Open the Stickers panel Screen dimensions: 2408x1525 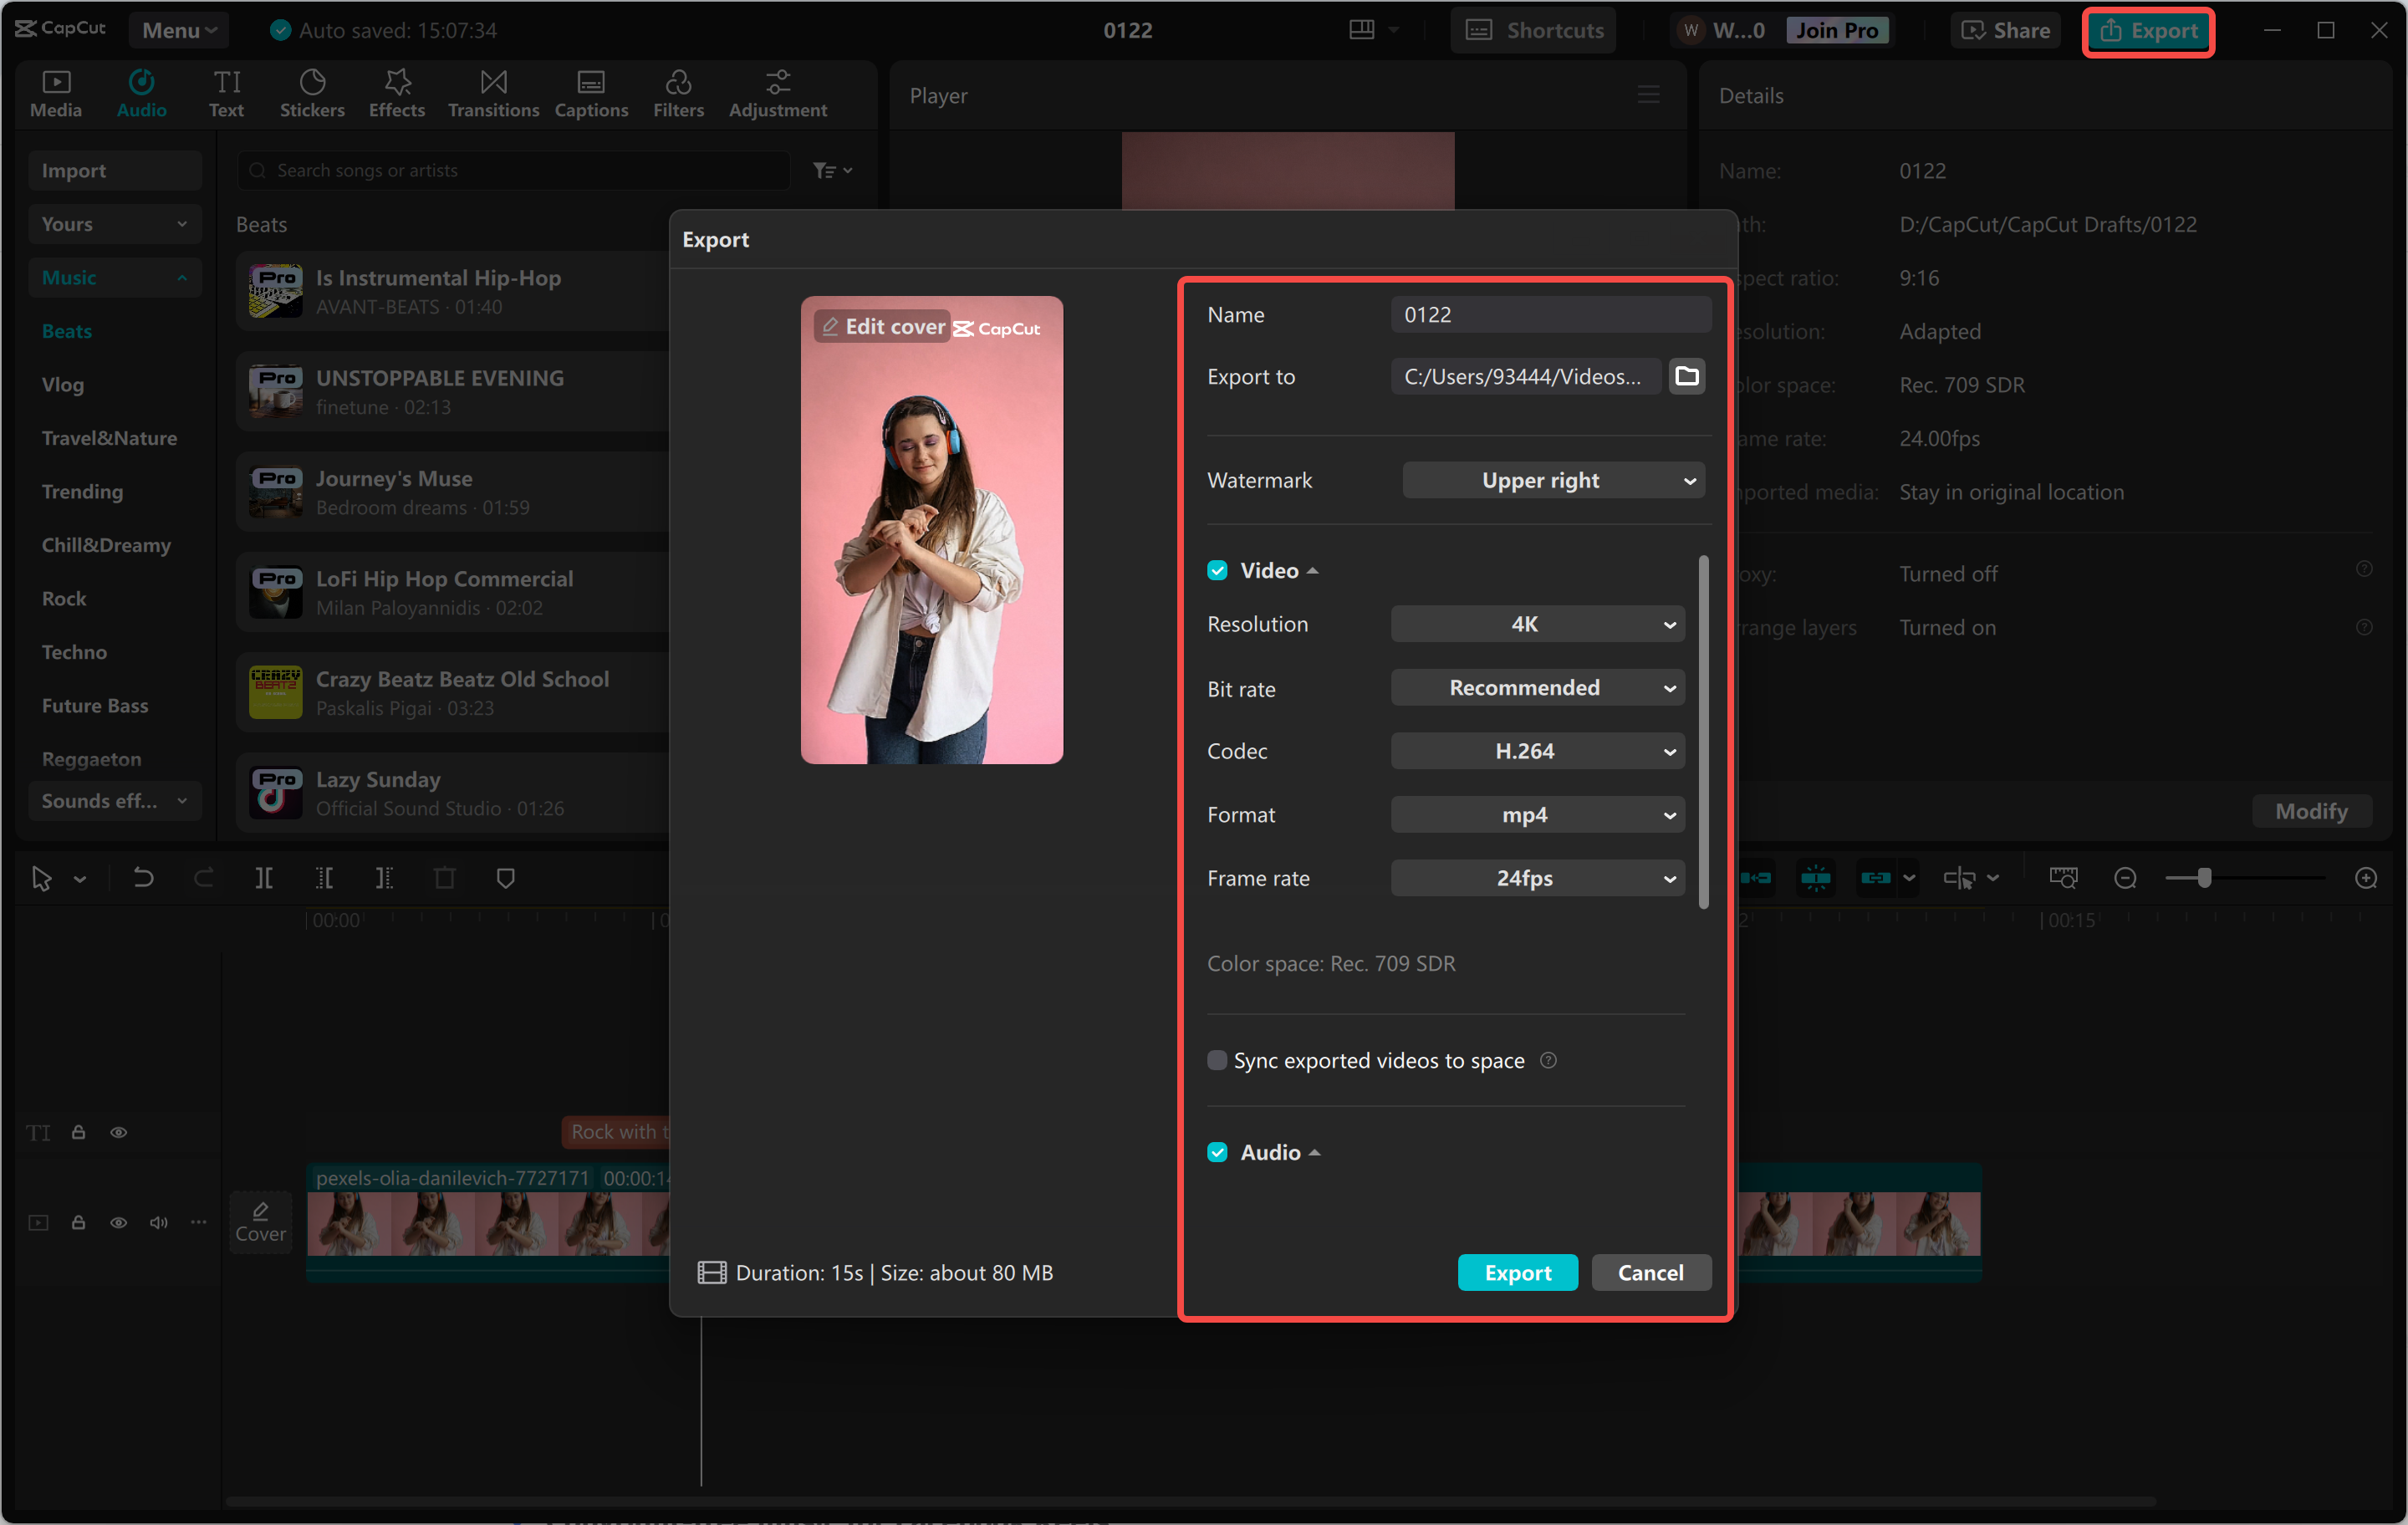312,93
